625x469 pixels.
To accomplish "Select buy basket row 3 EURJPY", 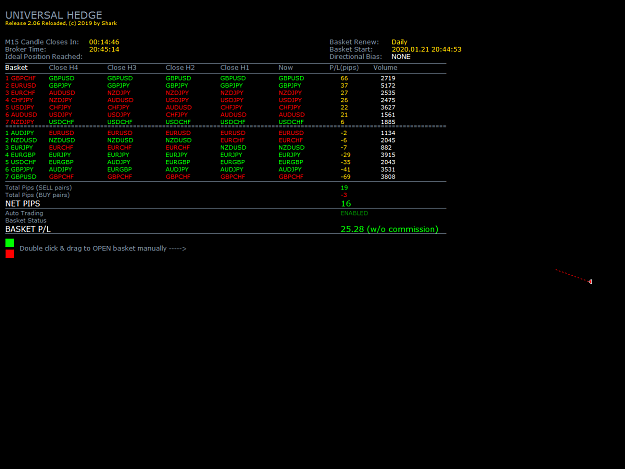I will 19,147.
